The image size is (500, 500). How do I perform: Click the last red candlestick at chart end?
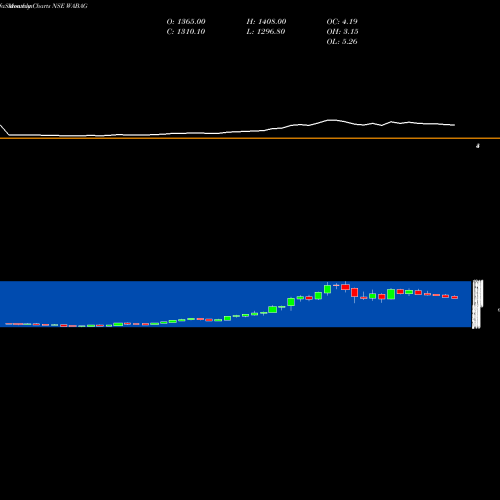pos(455,297)
